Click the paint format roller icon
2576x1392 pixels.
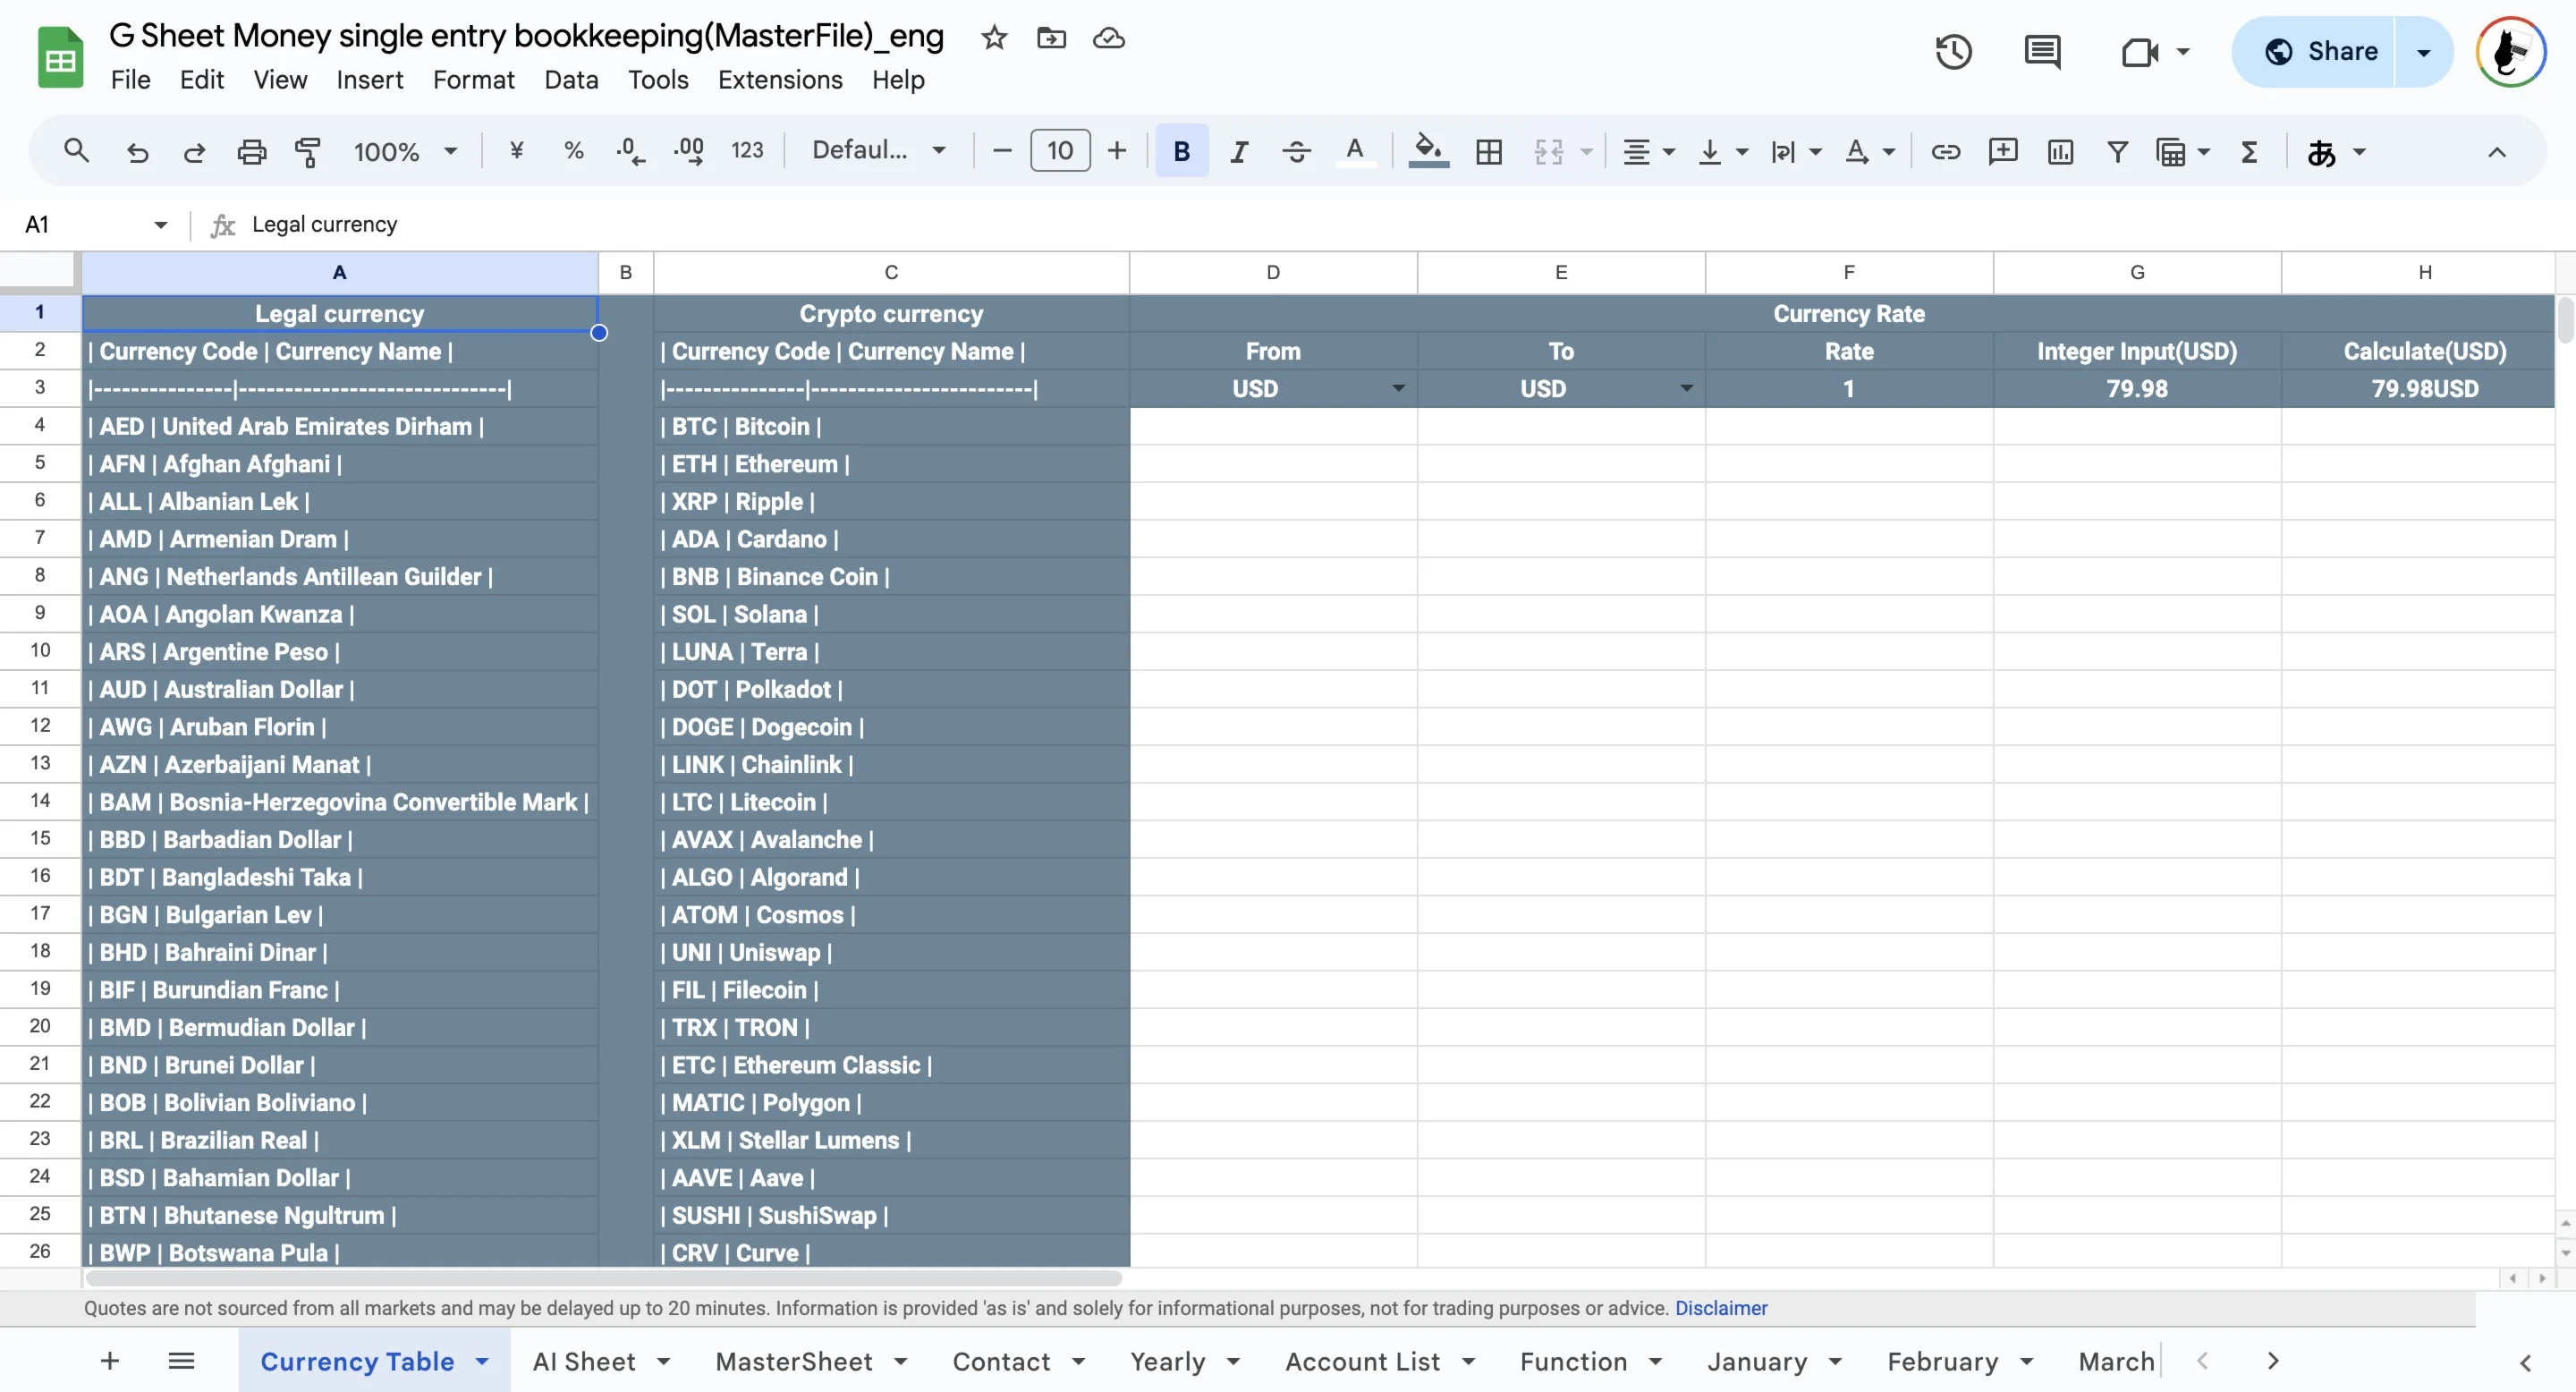click(x=307, y=152)
